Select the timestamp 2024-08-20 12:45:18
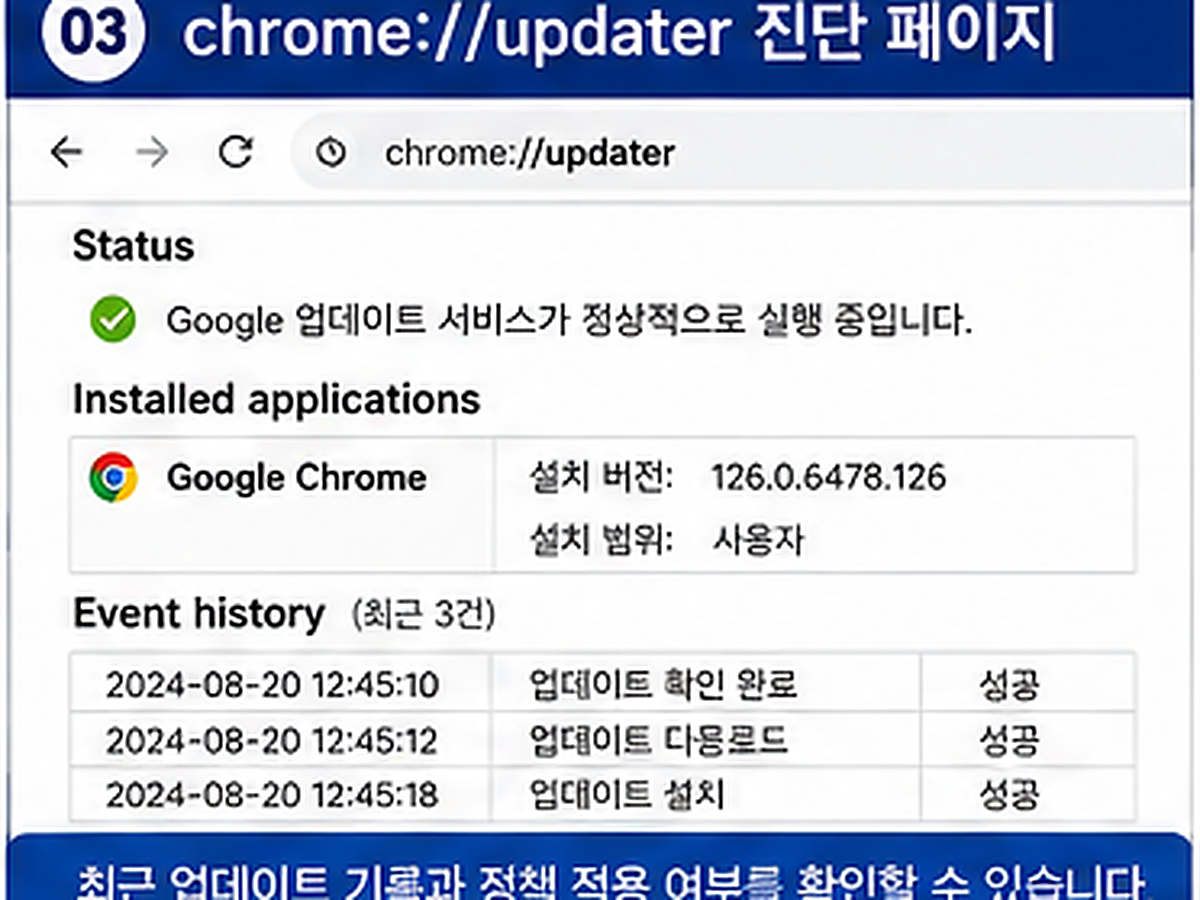The height and width of the screenshot is (900, 1200). pyautogui.click(x=272, y=796)
